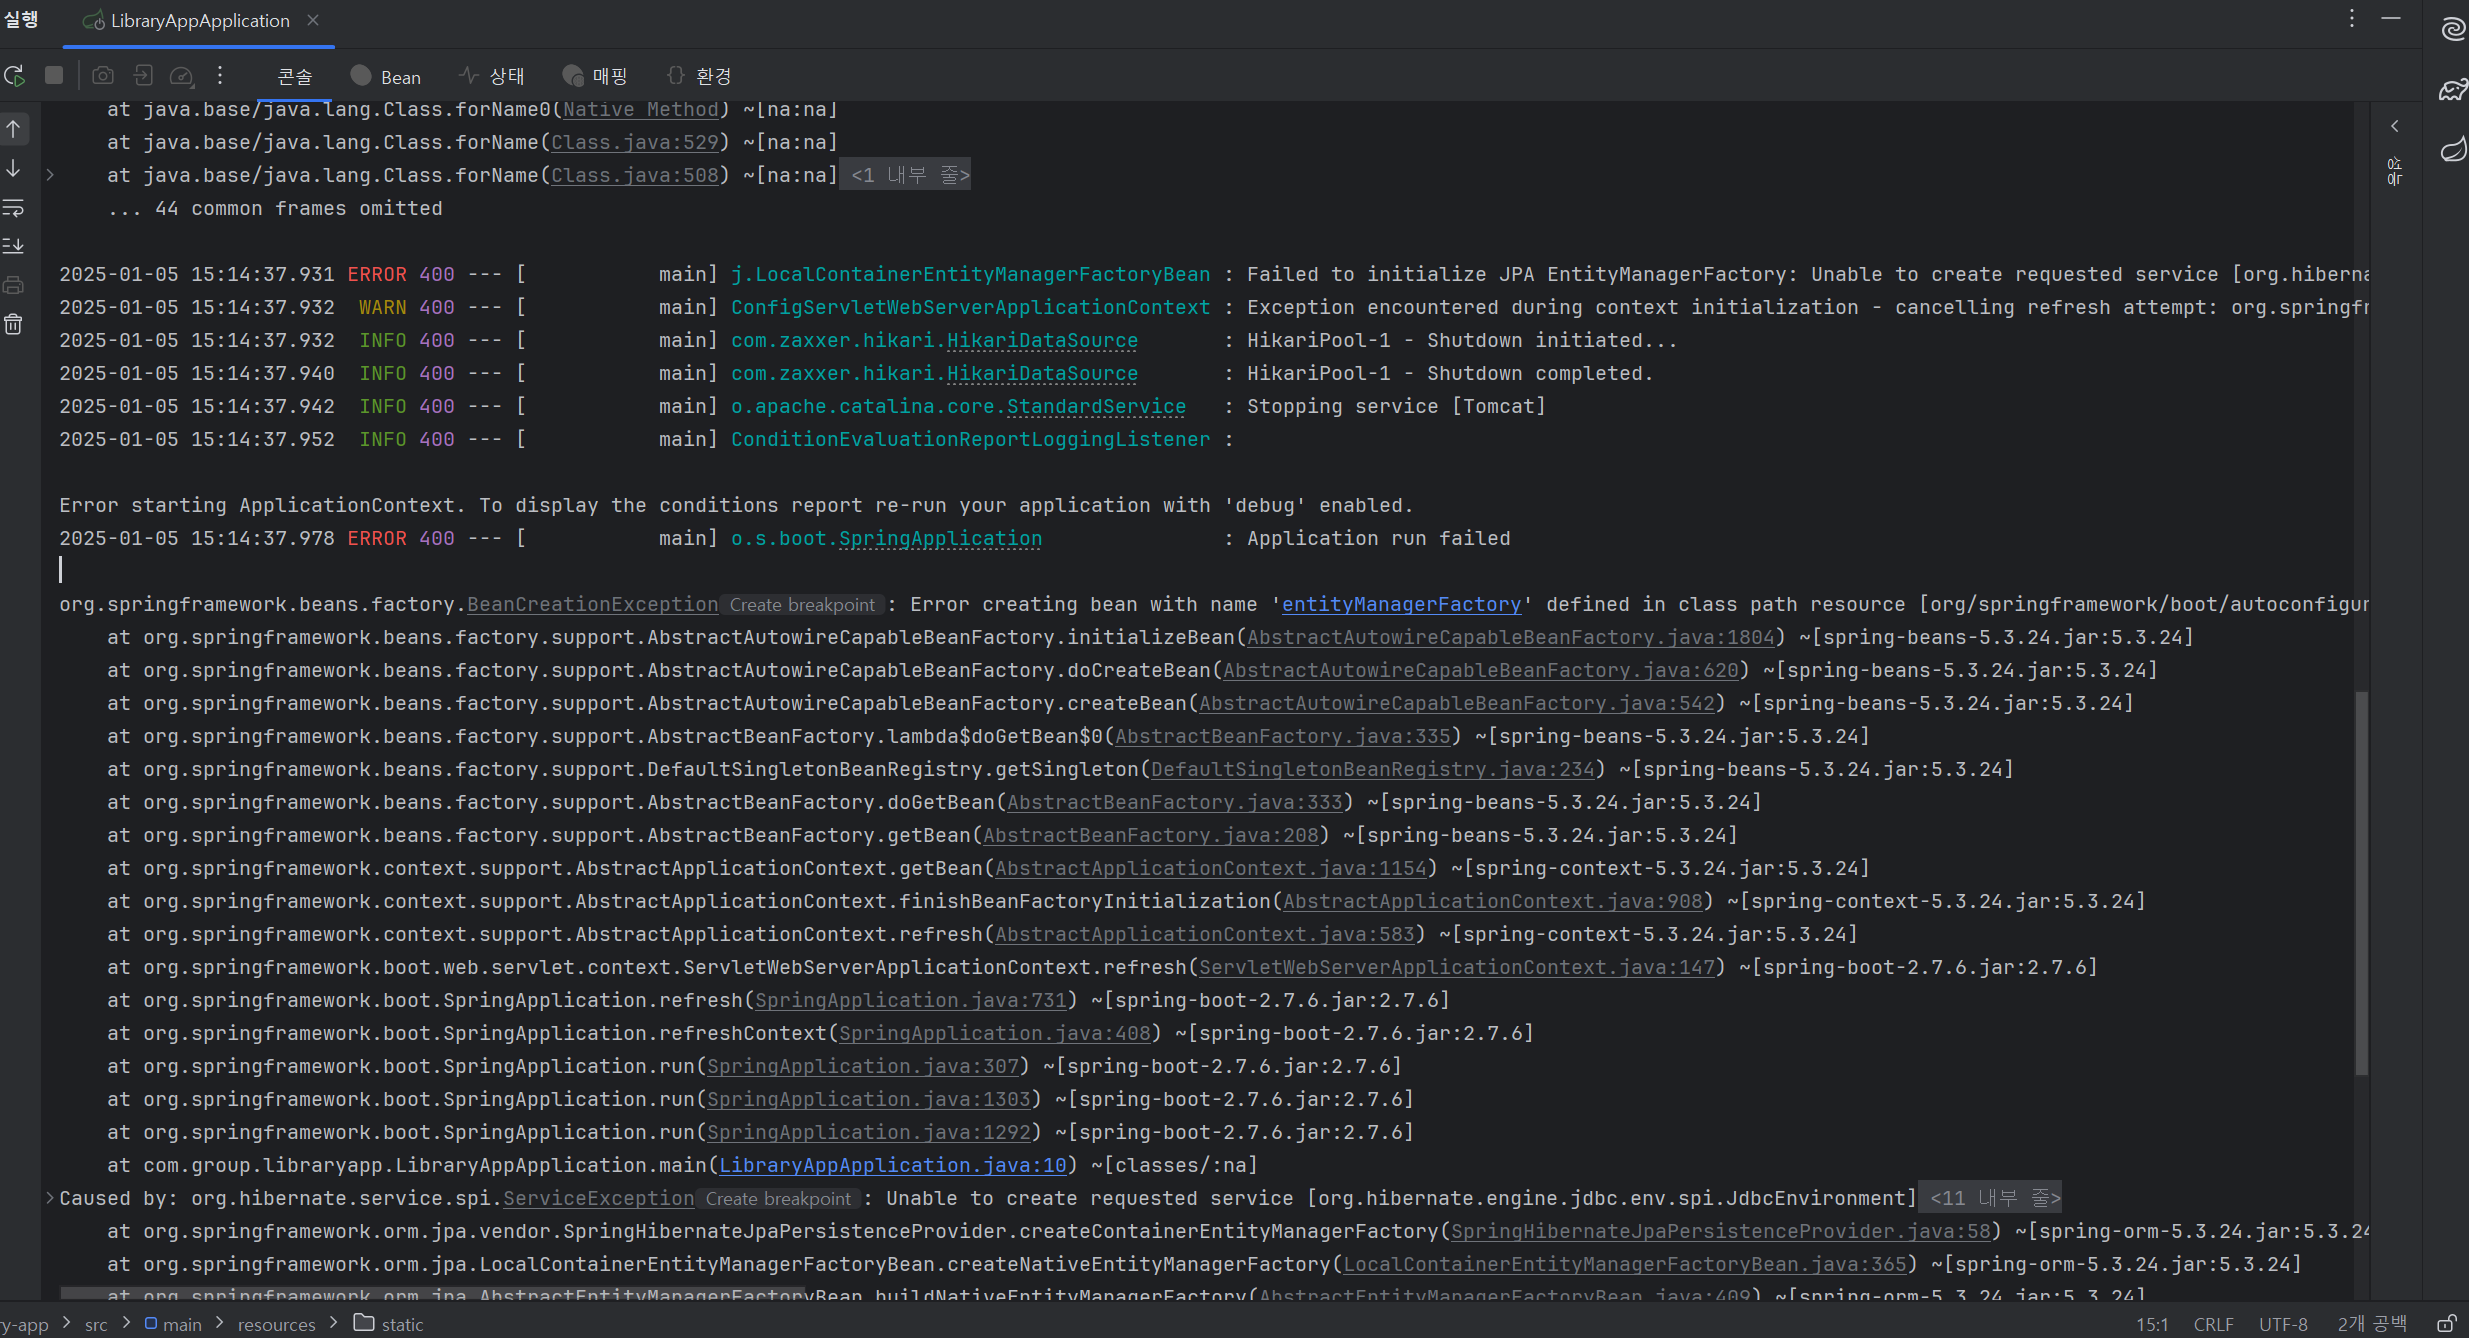Click the static folder breadcrumb
The height and width of the screenshot is (1338, 2469).
[389, 1325]
